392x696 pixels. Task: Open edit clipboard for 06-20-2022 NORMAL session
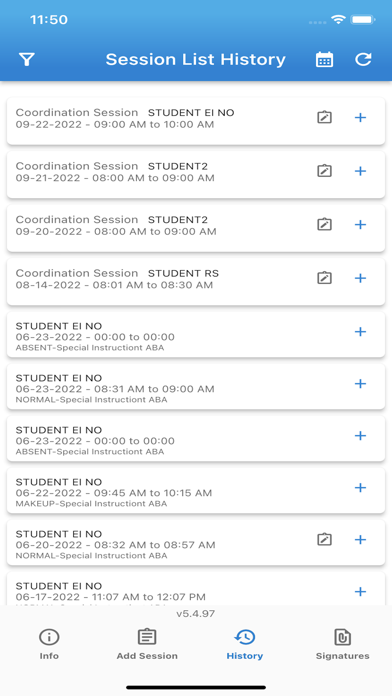tap(325, 539)
